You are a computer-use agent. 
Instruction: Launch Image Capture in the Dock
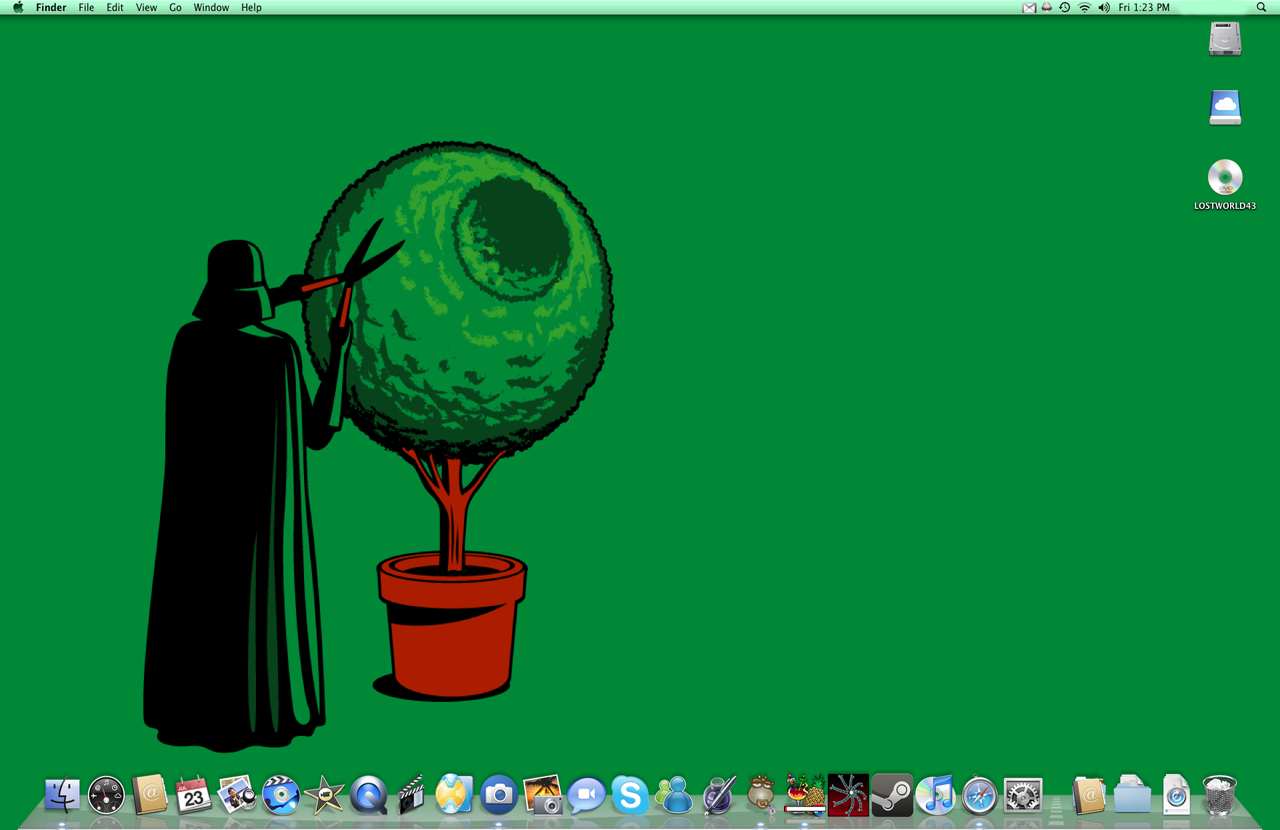pos(542,795)
